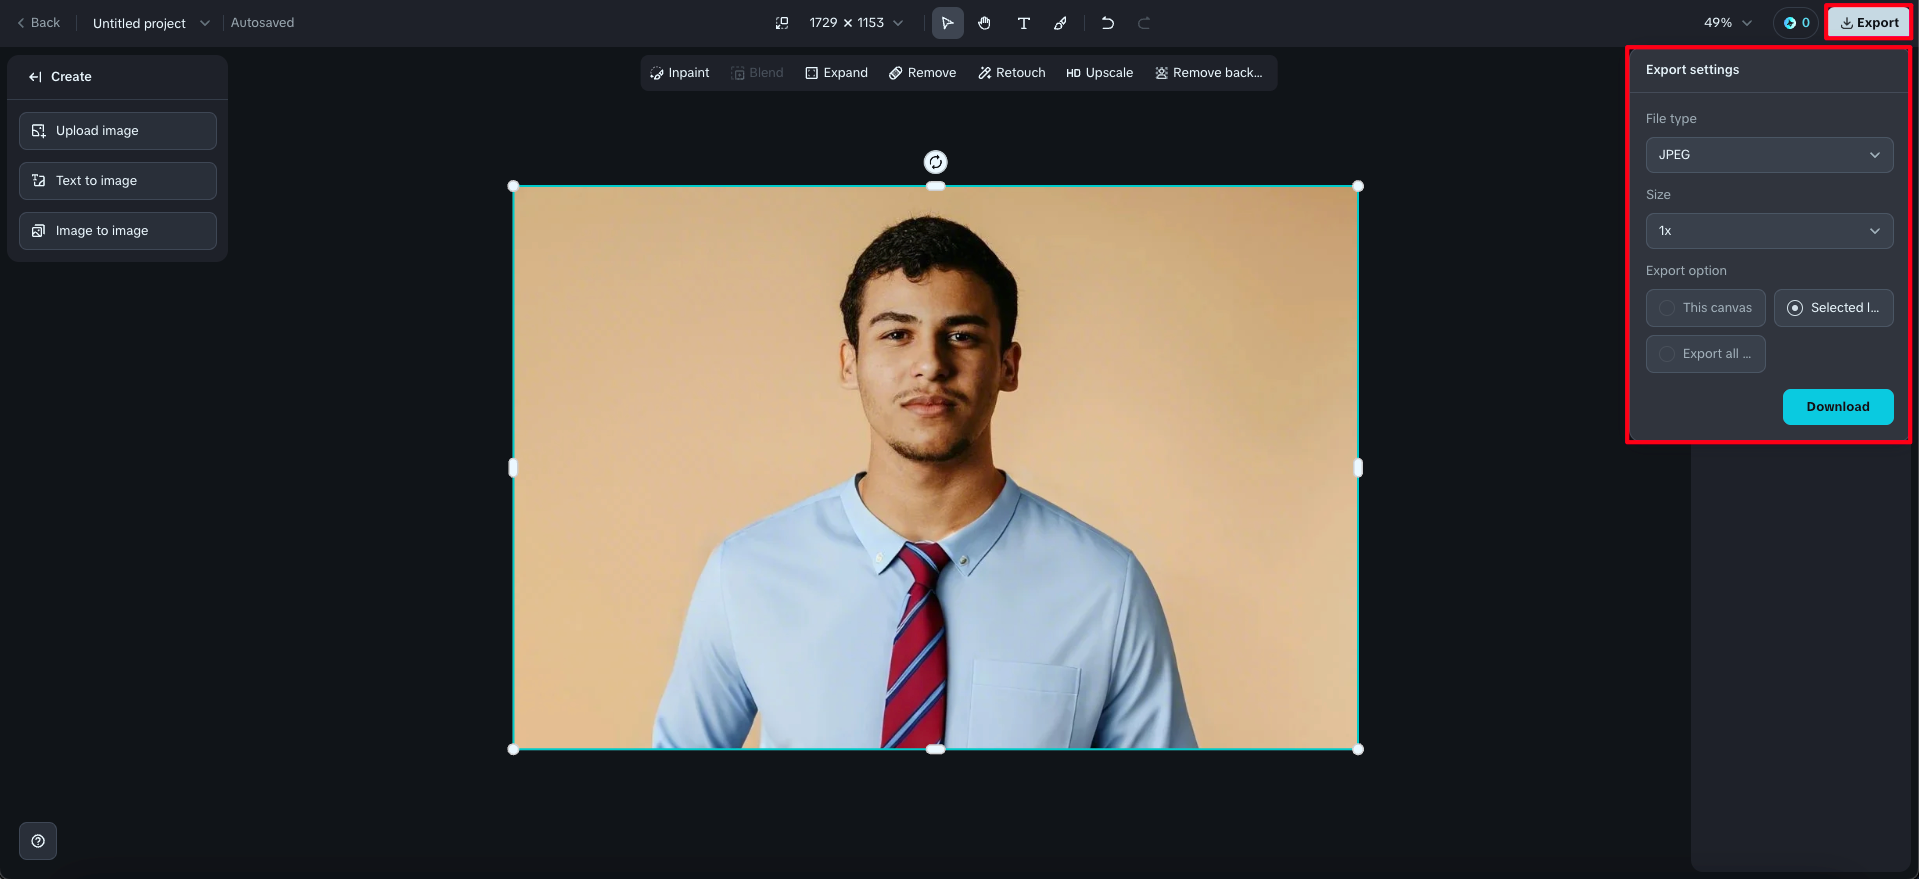Undo the last action
1919x879 pixels.
pyautogui.click(x=1107, y=23)
